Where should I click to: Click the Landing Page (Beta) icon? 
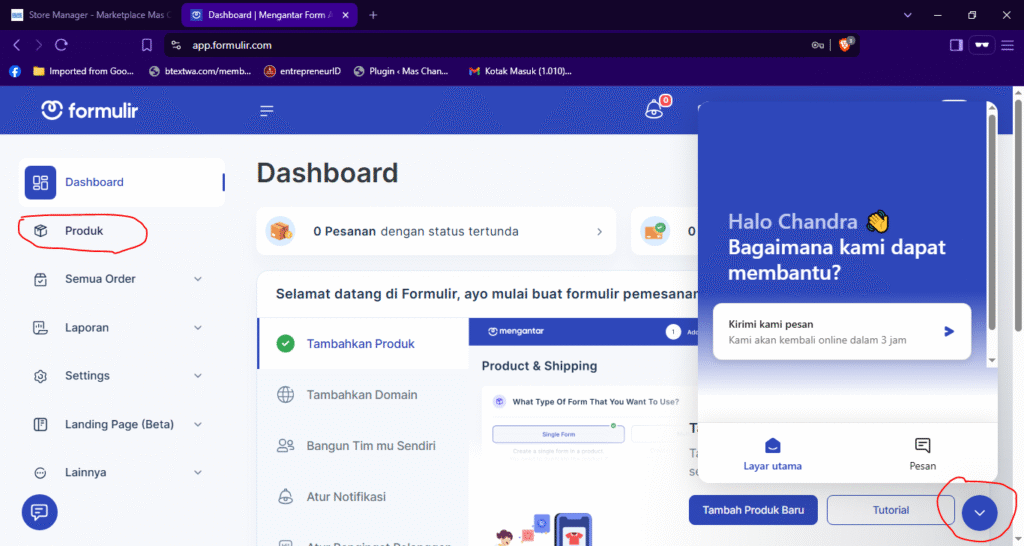(x=40, y=425)
